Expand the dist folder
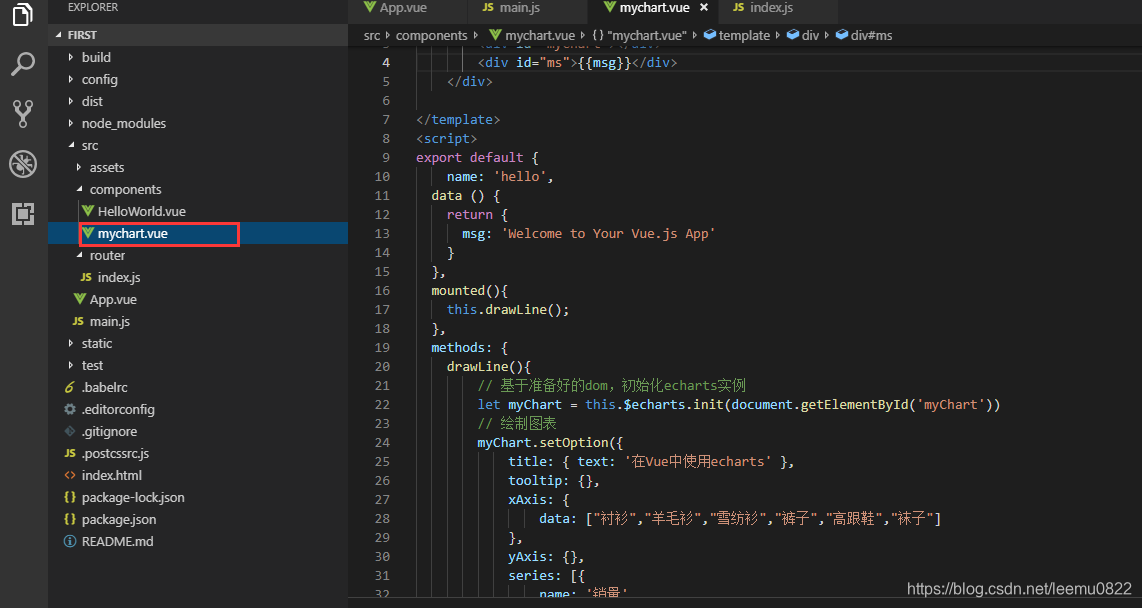Viewport: 1142px width, 608px height. pos(71,101)
